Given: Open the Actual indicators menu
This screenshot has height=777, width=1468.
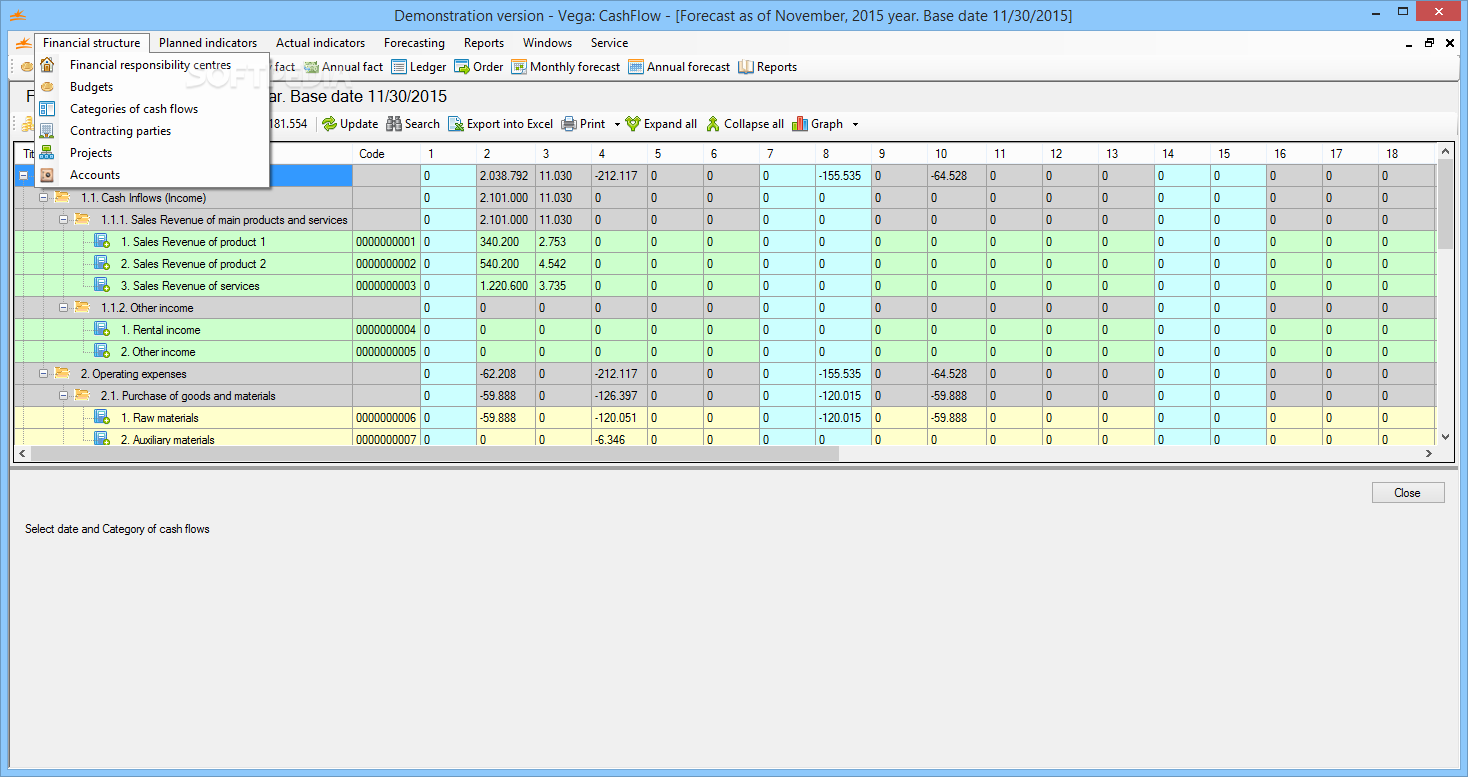Looking at the screenshot, I should (x=320, y=43).
